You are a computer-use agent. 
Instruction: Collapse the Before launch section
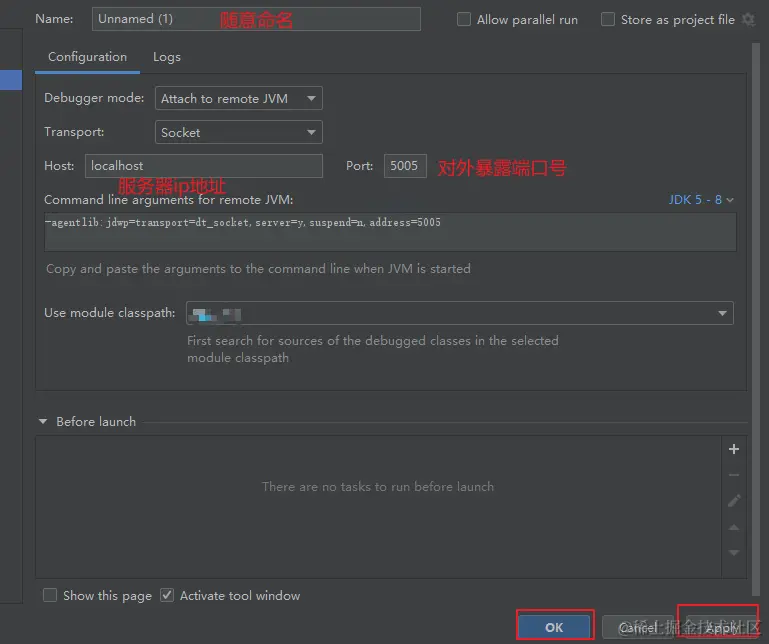[43, 421]
